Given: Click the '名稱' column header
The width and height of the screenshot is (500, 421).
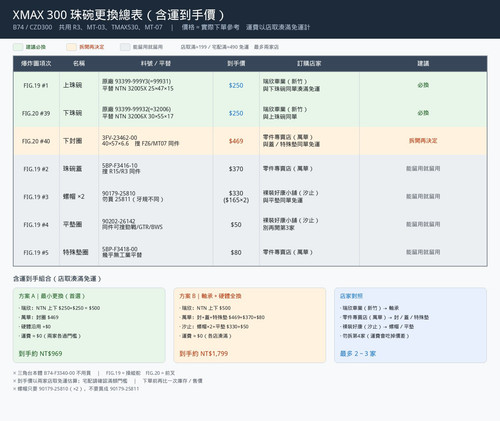Looking at the screenshot, I should [79, 63].
